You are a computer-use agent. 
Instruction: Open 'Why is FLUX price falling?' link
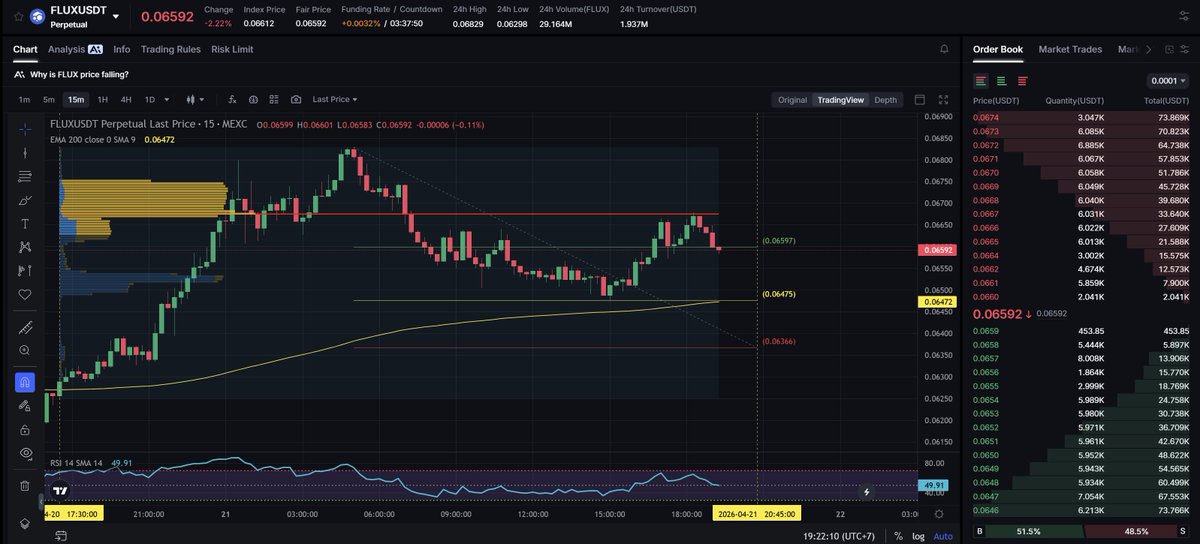tap(79, 74)
